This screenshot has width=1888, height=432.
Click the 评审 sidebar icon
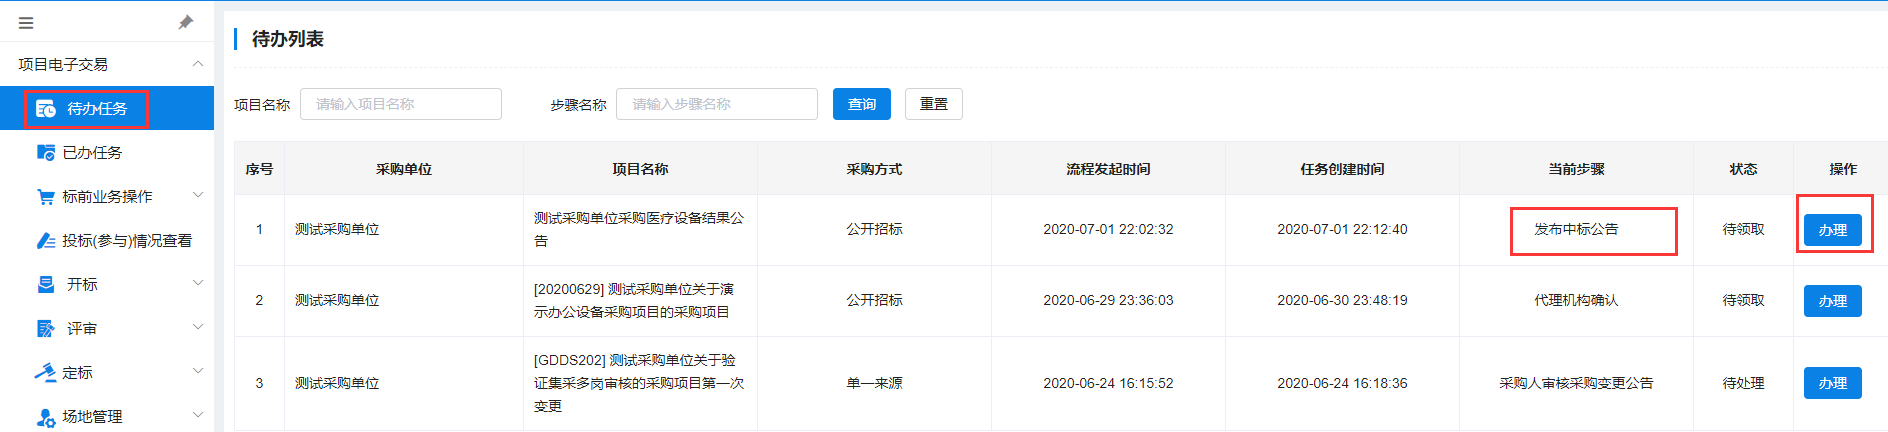click(46, 329)
